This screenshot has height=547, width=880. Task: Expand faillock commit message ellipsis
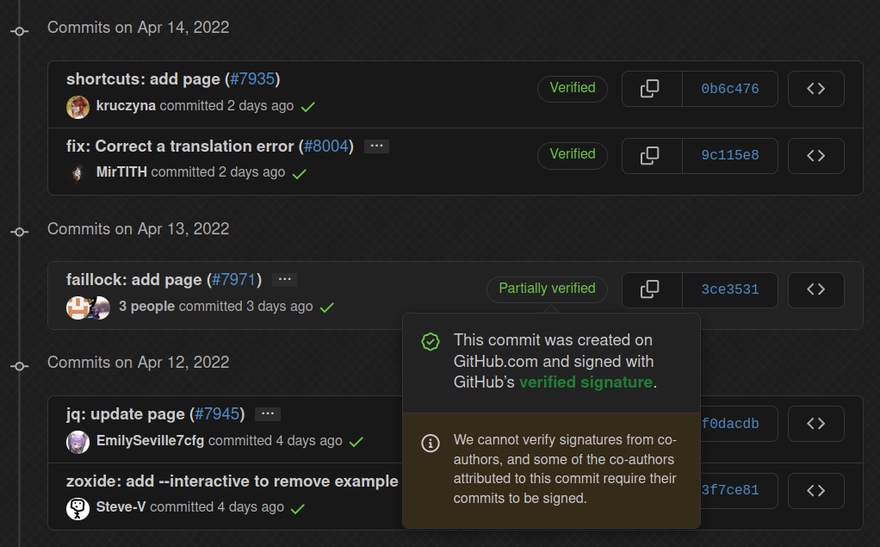(x=284, y=280)
